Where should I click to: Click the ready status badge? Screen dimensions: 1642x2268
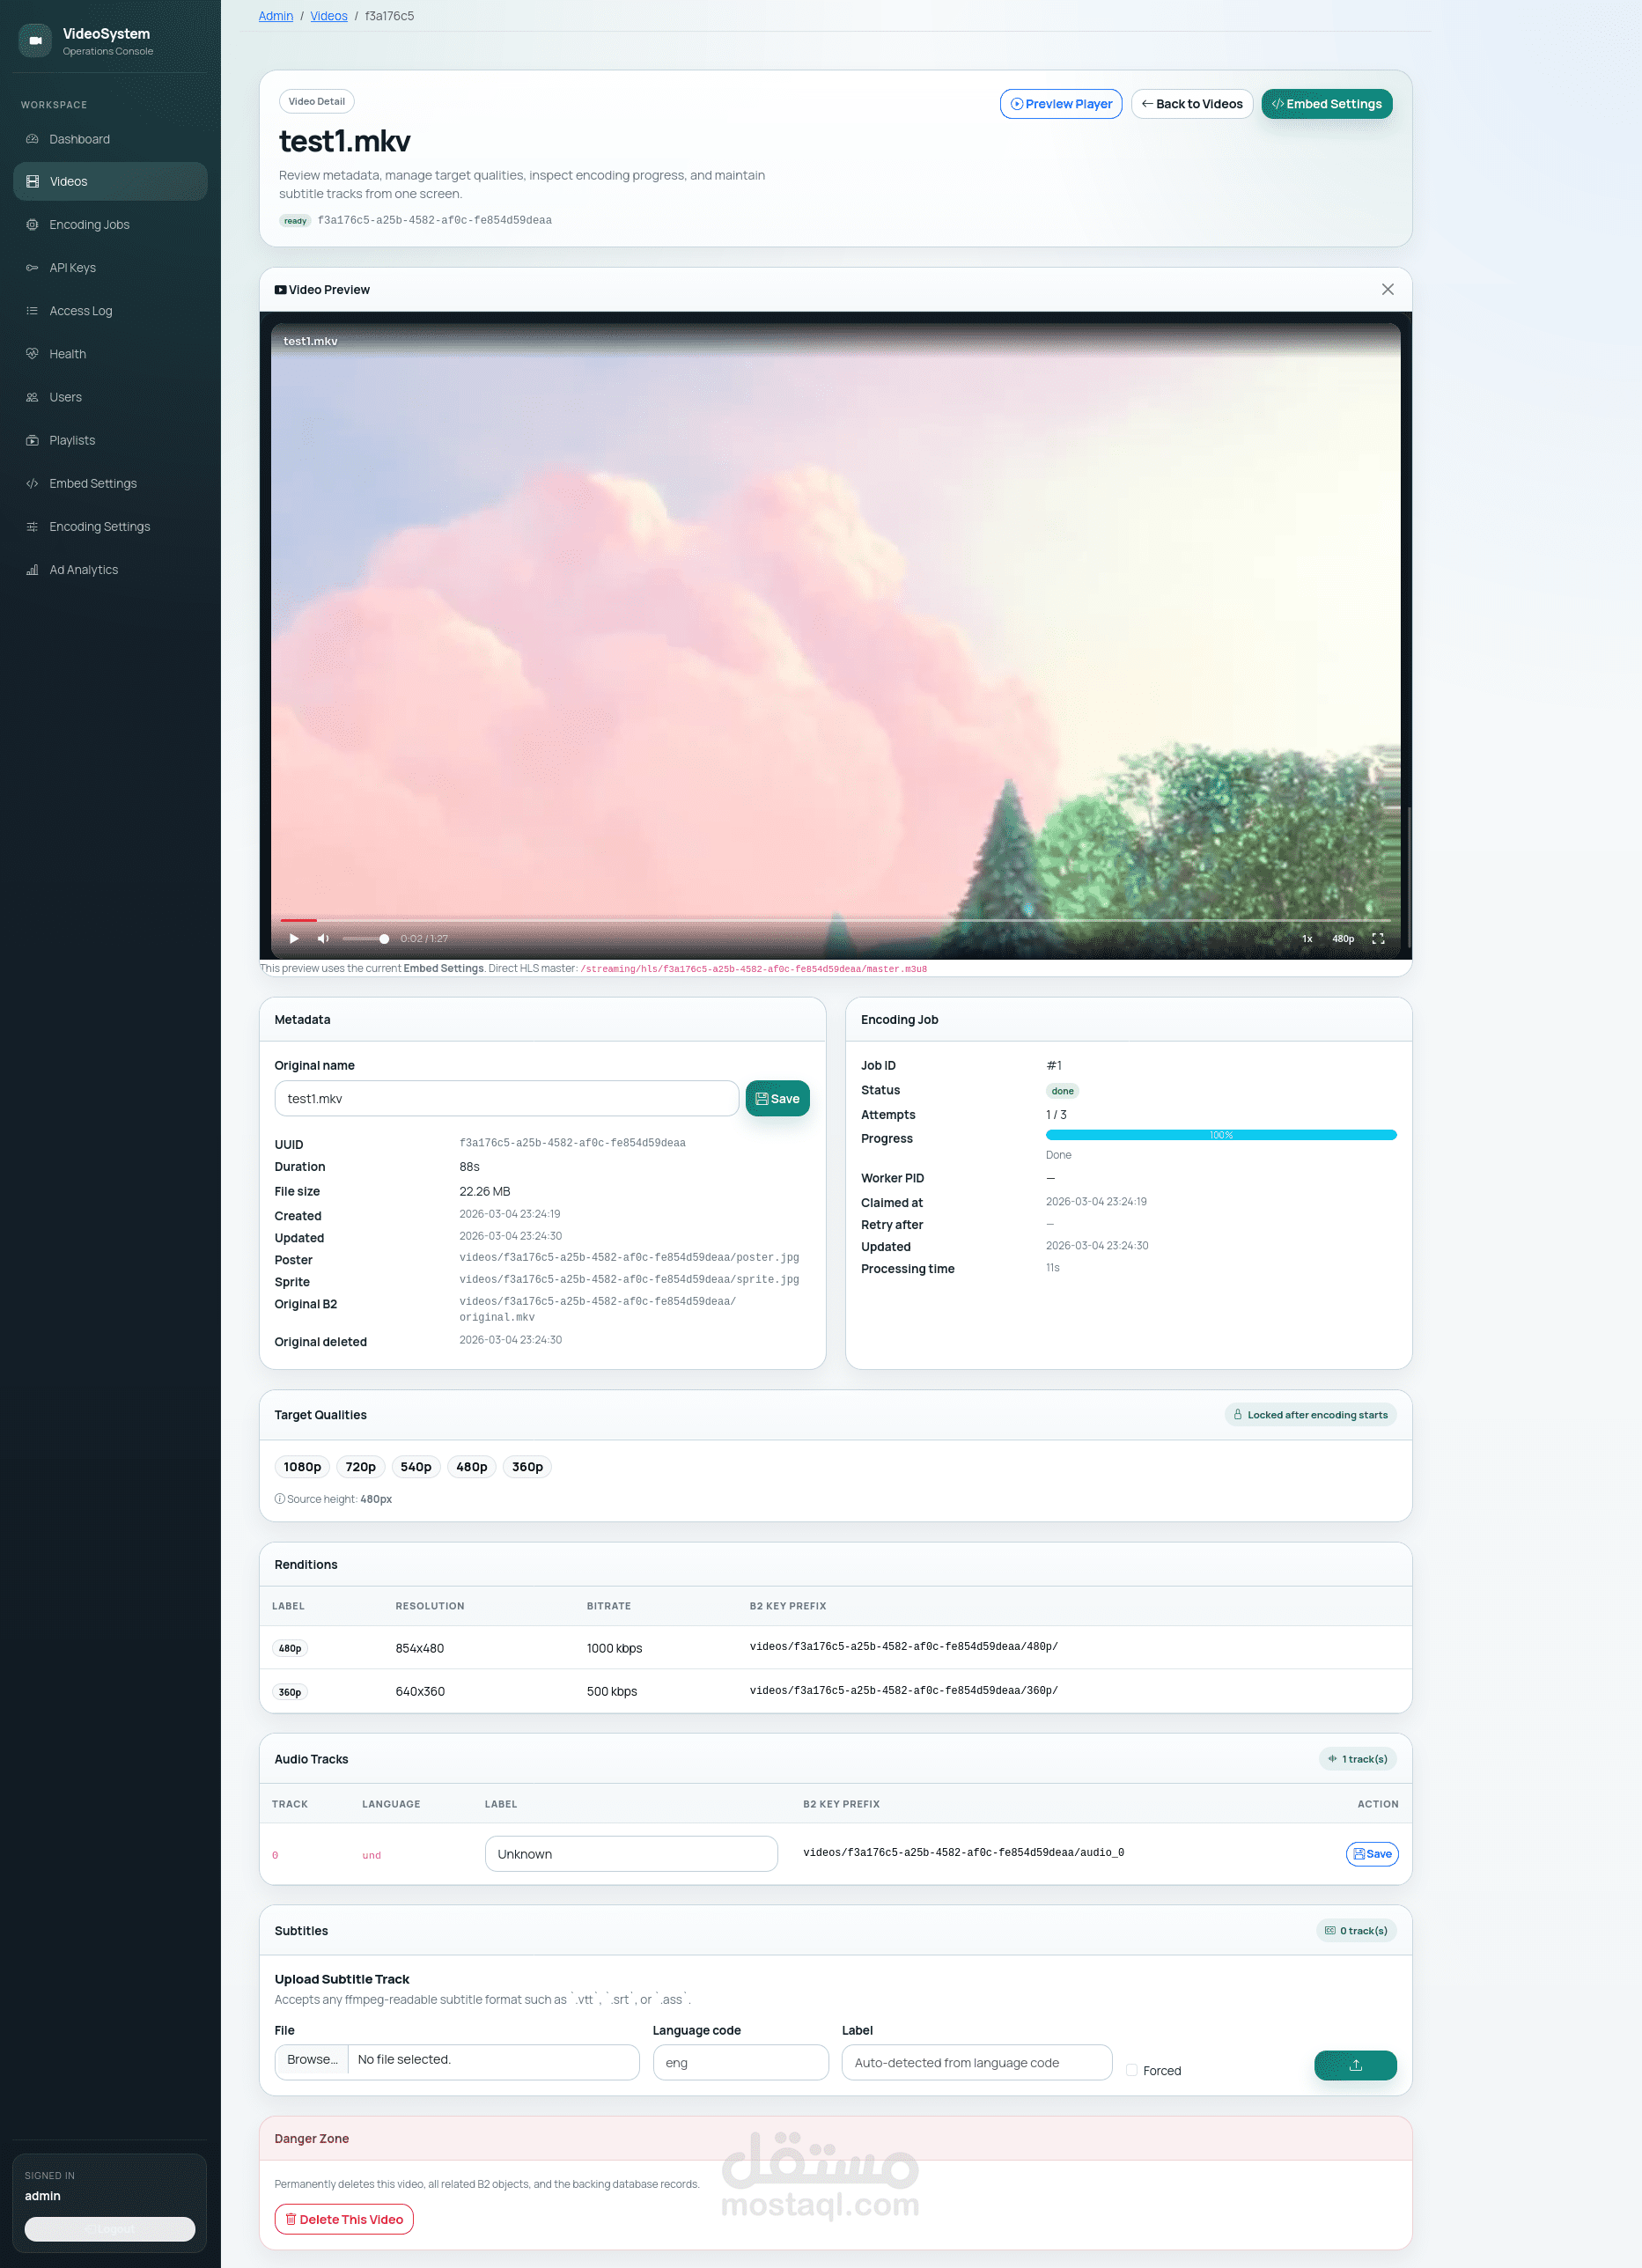pos(295,221)
